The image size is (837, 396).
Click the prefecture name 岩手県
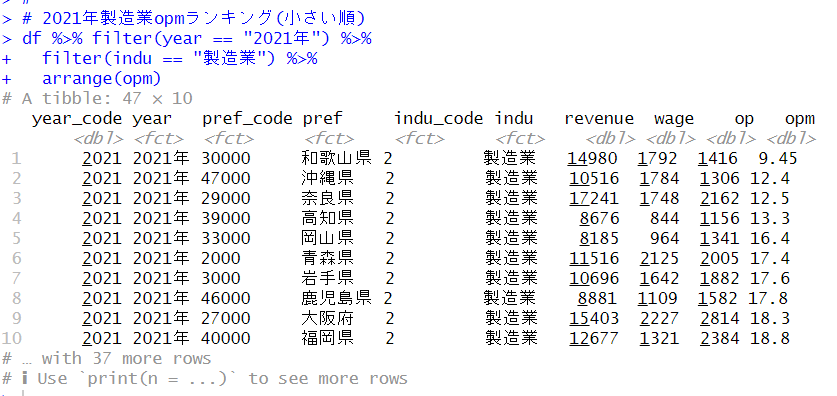coord(327,278)
